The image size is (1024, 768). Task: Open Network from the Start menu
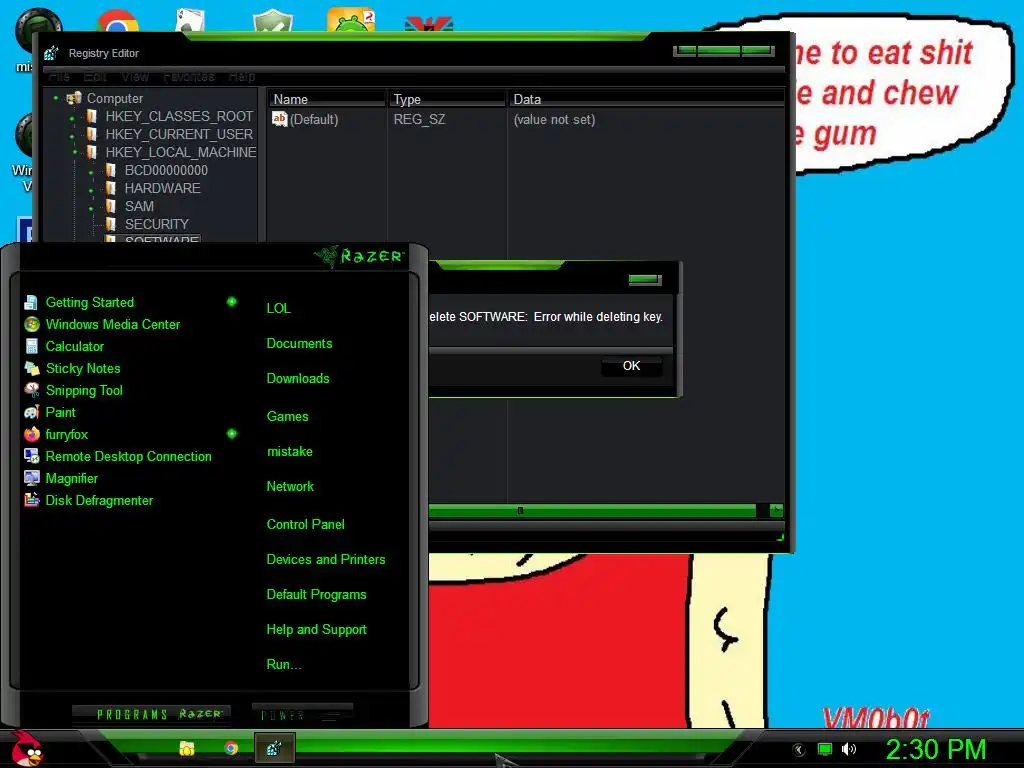pos(290,487)
